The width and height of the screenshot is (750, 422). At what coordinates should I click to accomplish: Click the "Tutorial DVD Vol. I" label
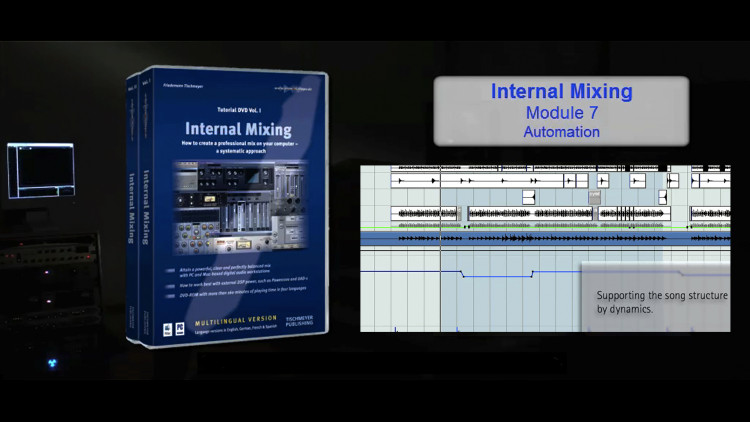tap(239, 110)
